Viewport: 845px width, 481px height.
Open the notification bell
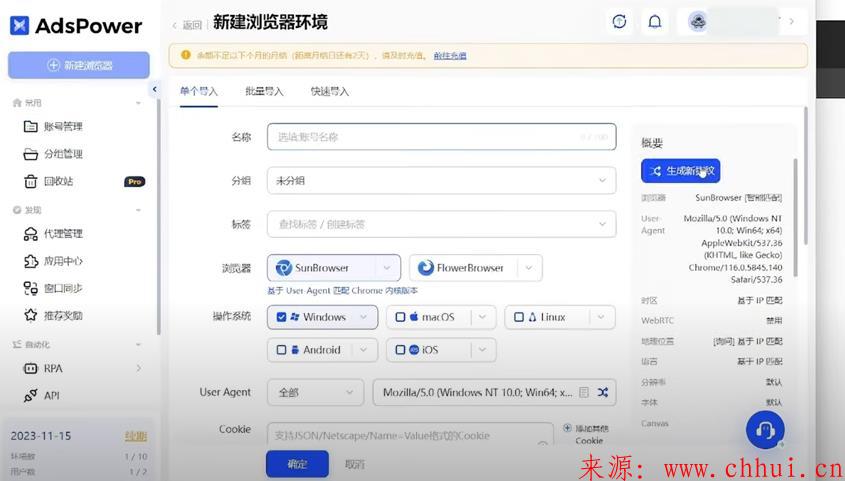point(655,22)
